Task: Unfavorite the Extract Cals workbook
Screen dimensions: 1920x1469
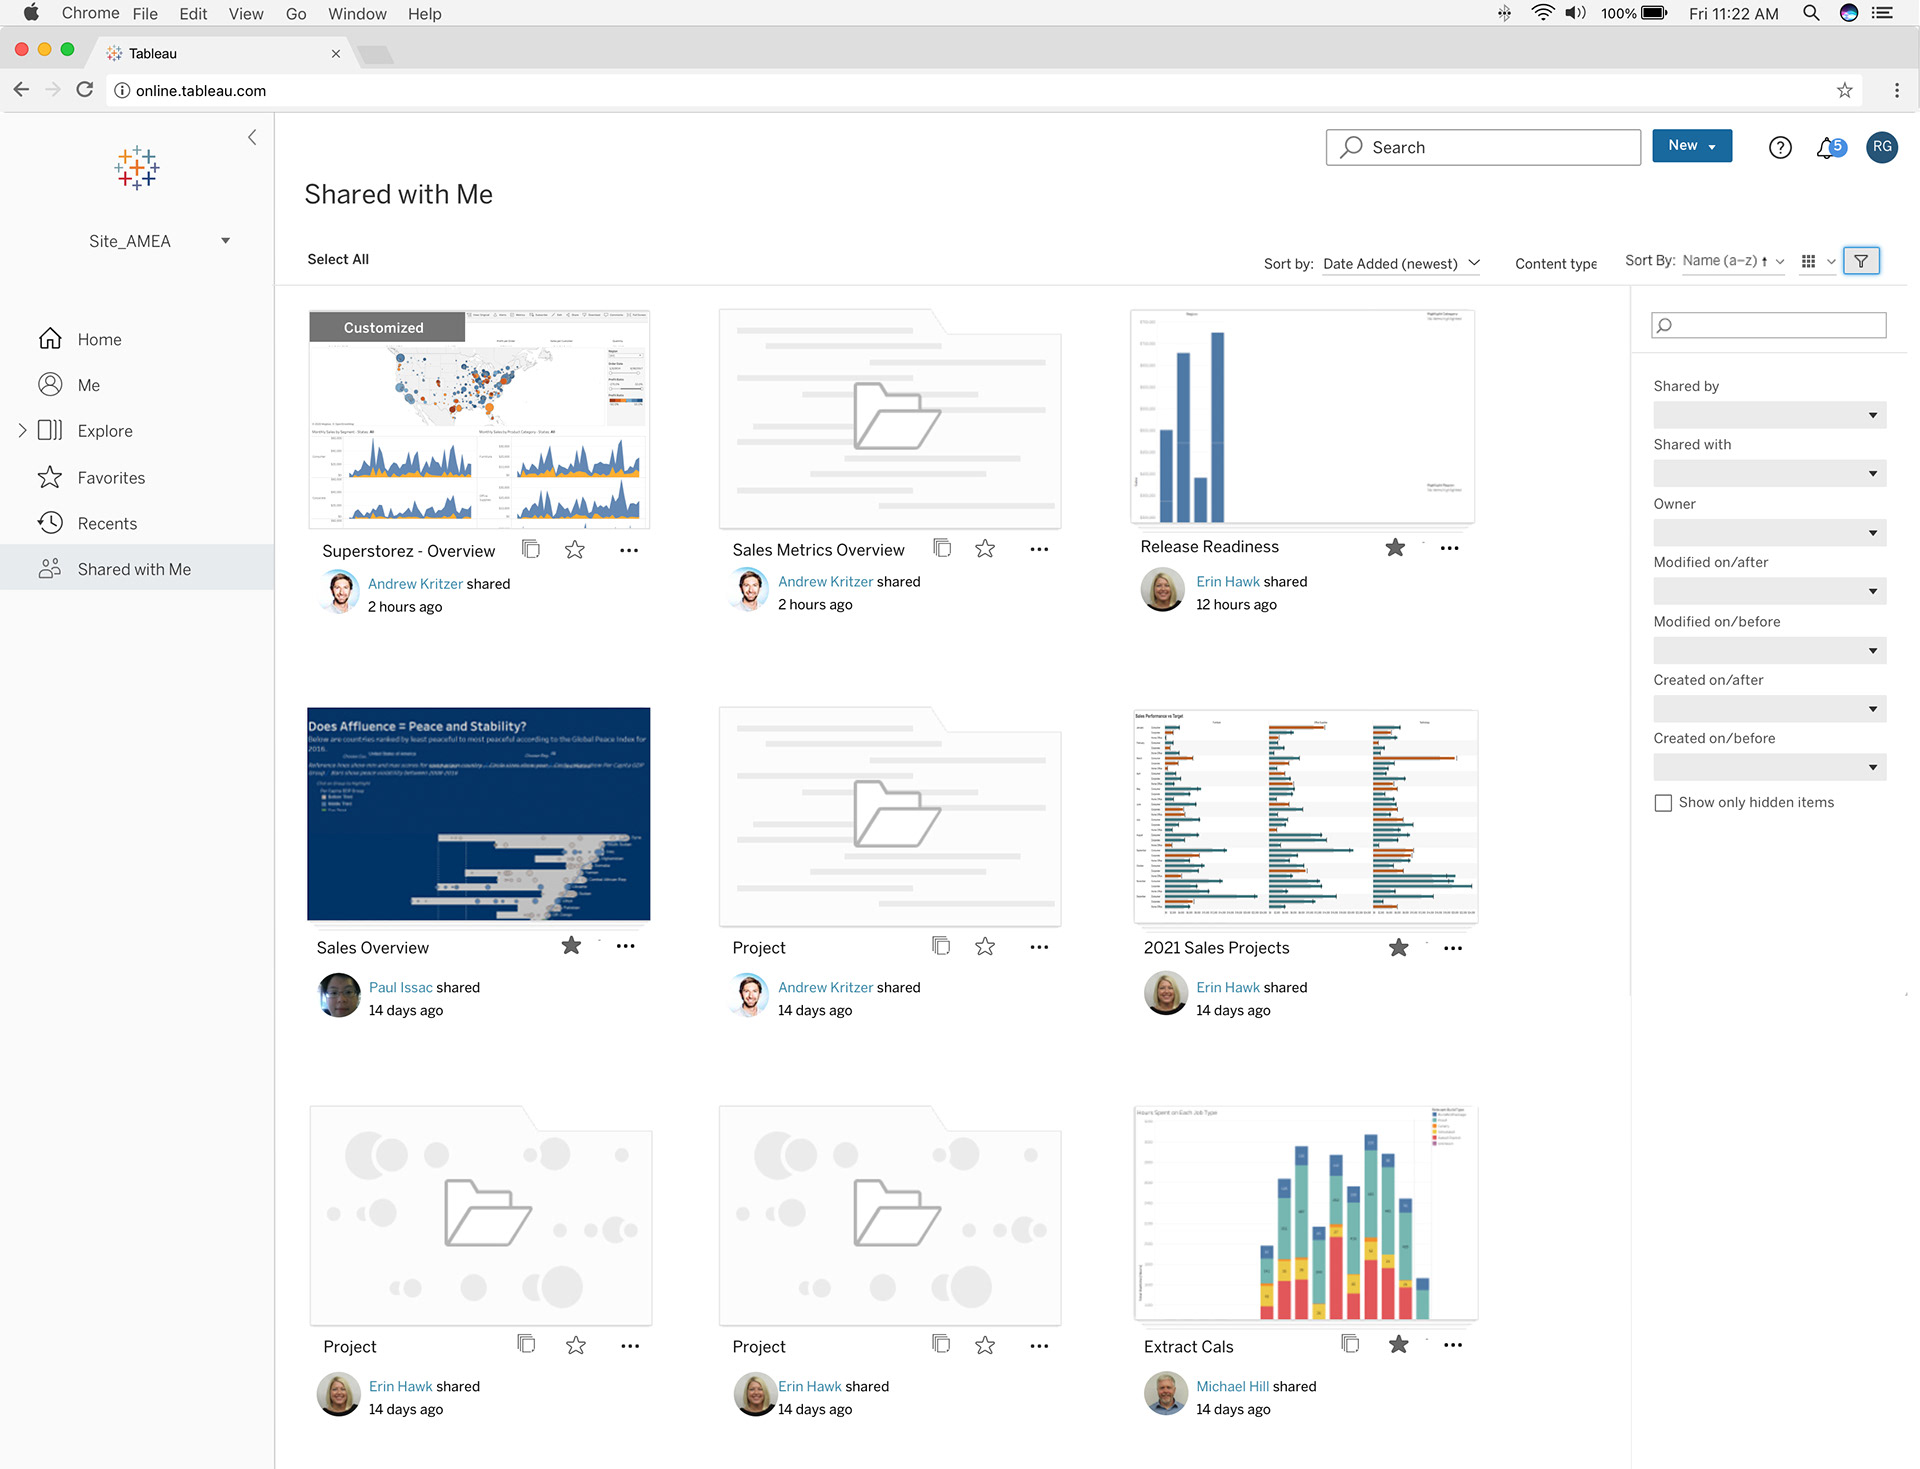Action: tap(1398, 1345)
